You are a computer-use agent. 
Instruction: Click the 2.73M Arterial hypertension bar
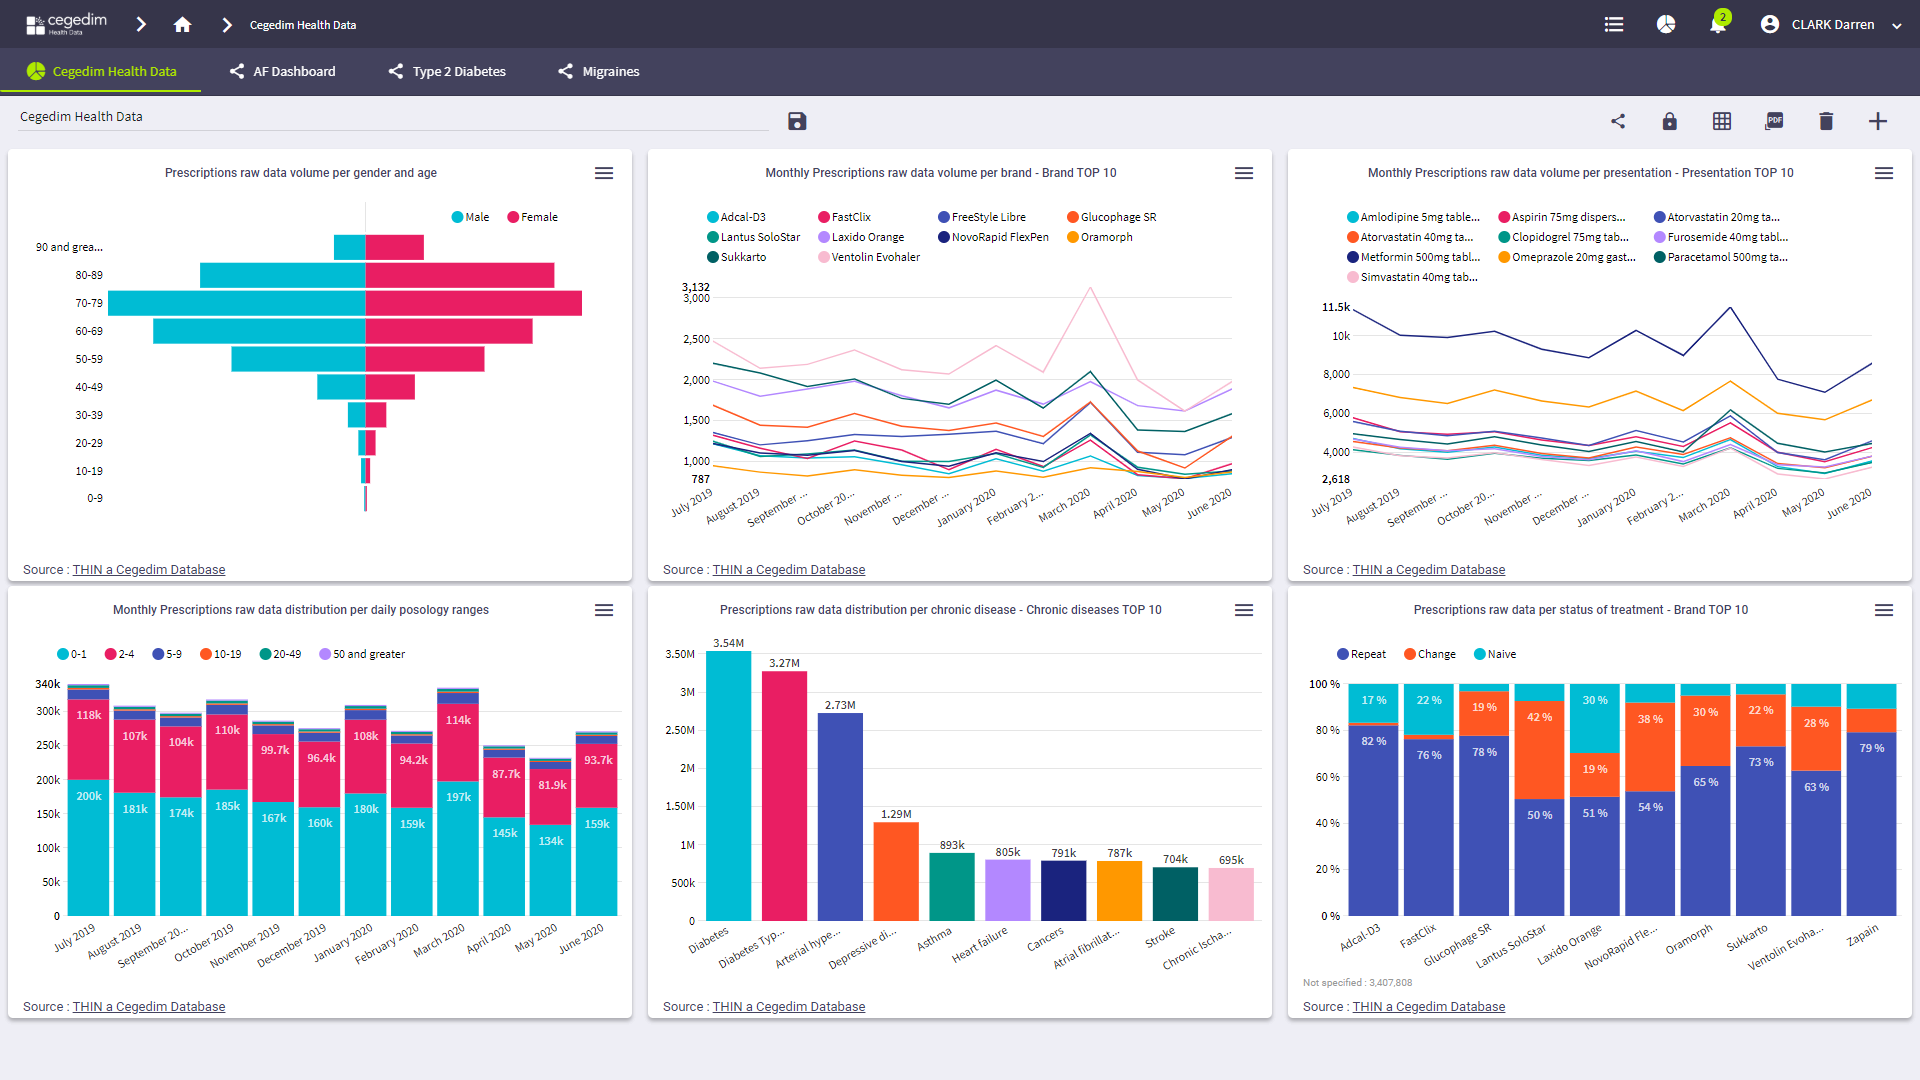pyautogui.click(x=840, y=817)
